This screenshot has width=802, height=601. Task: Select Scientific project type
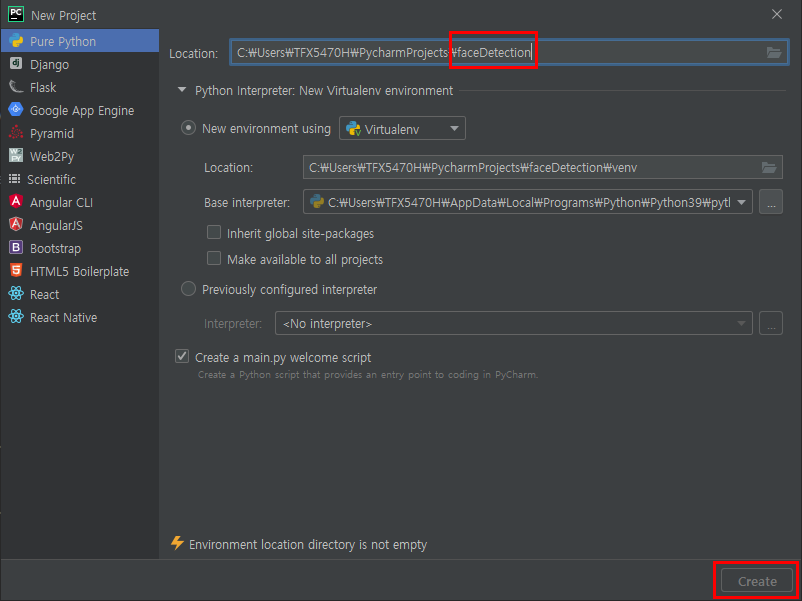[80, 179]
